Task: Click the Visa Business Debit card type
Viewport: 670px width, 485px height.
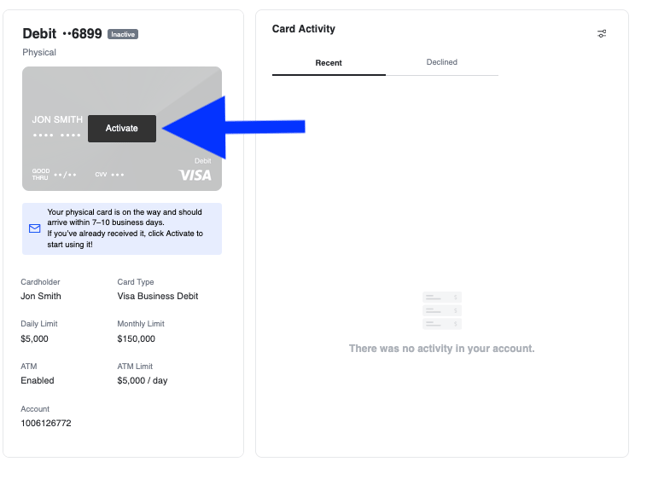Action: [x=158, y=296]
